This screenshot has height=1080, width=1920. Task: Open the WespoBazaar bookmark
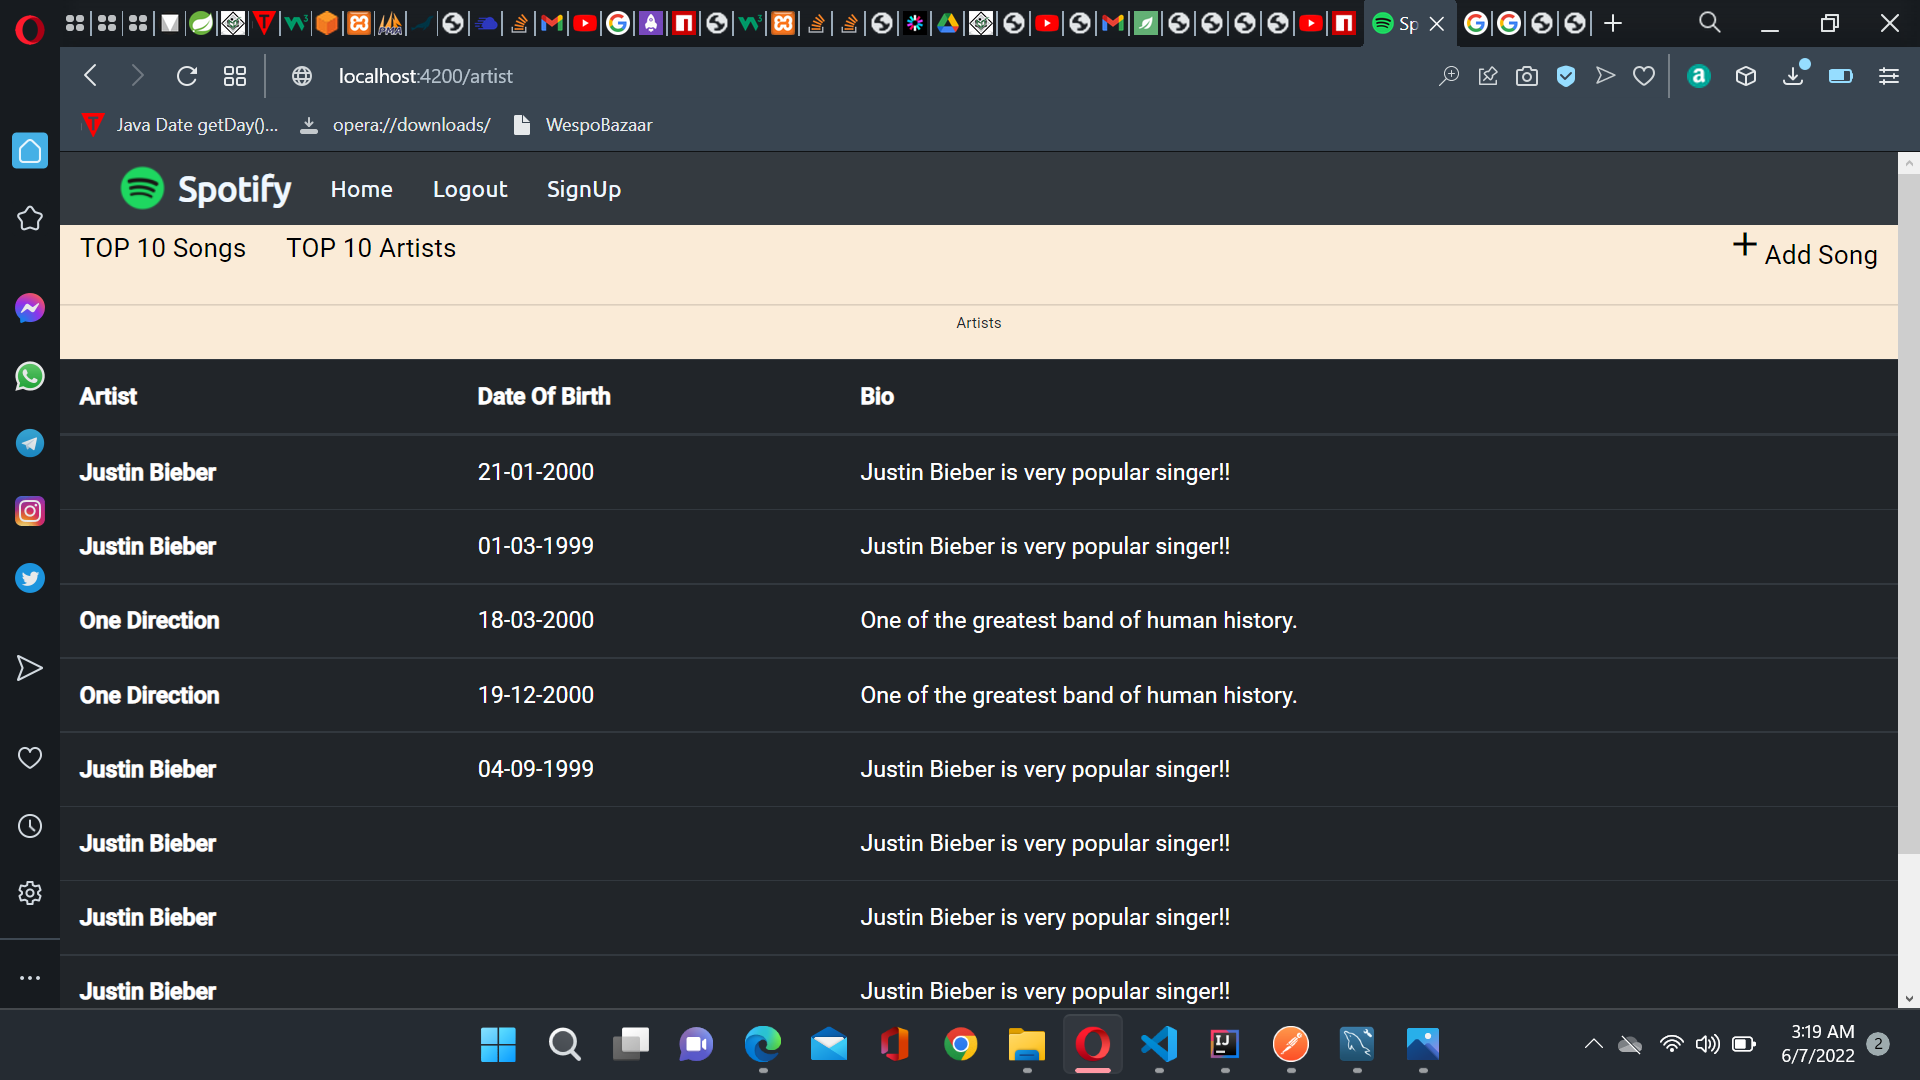pos(583,125)
